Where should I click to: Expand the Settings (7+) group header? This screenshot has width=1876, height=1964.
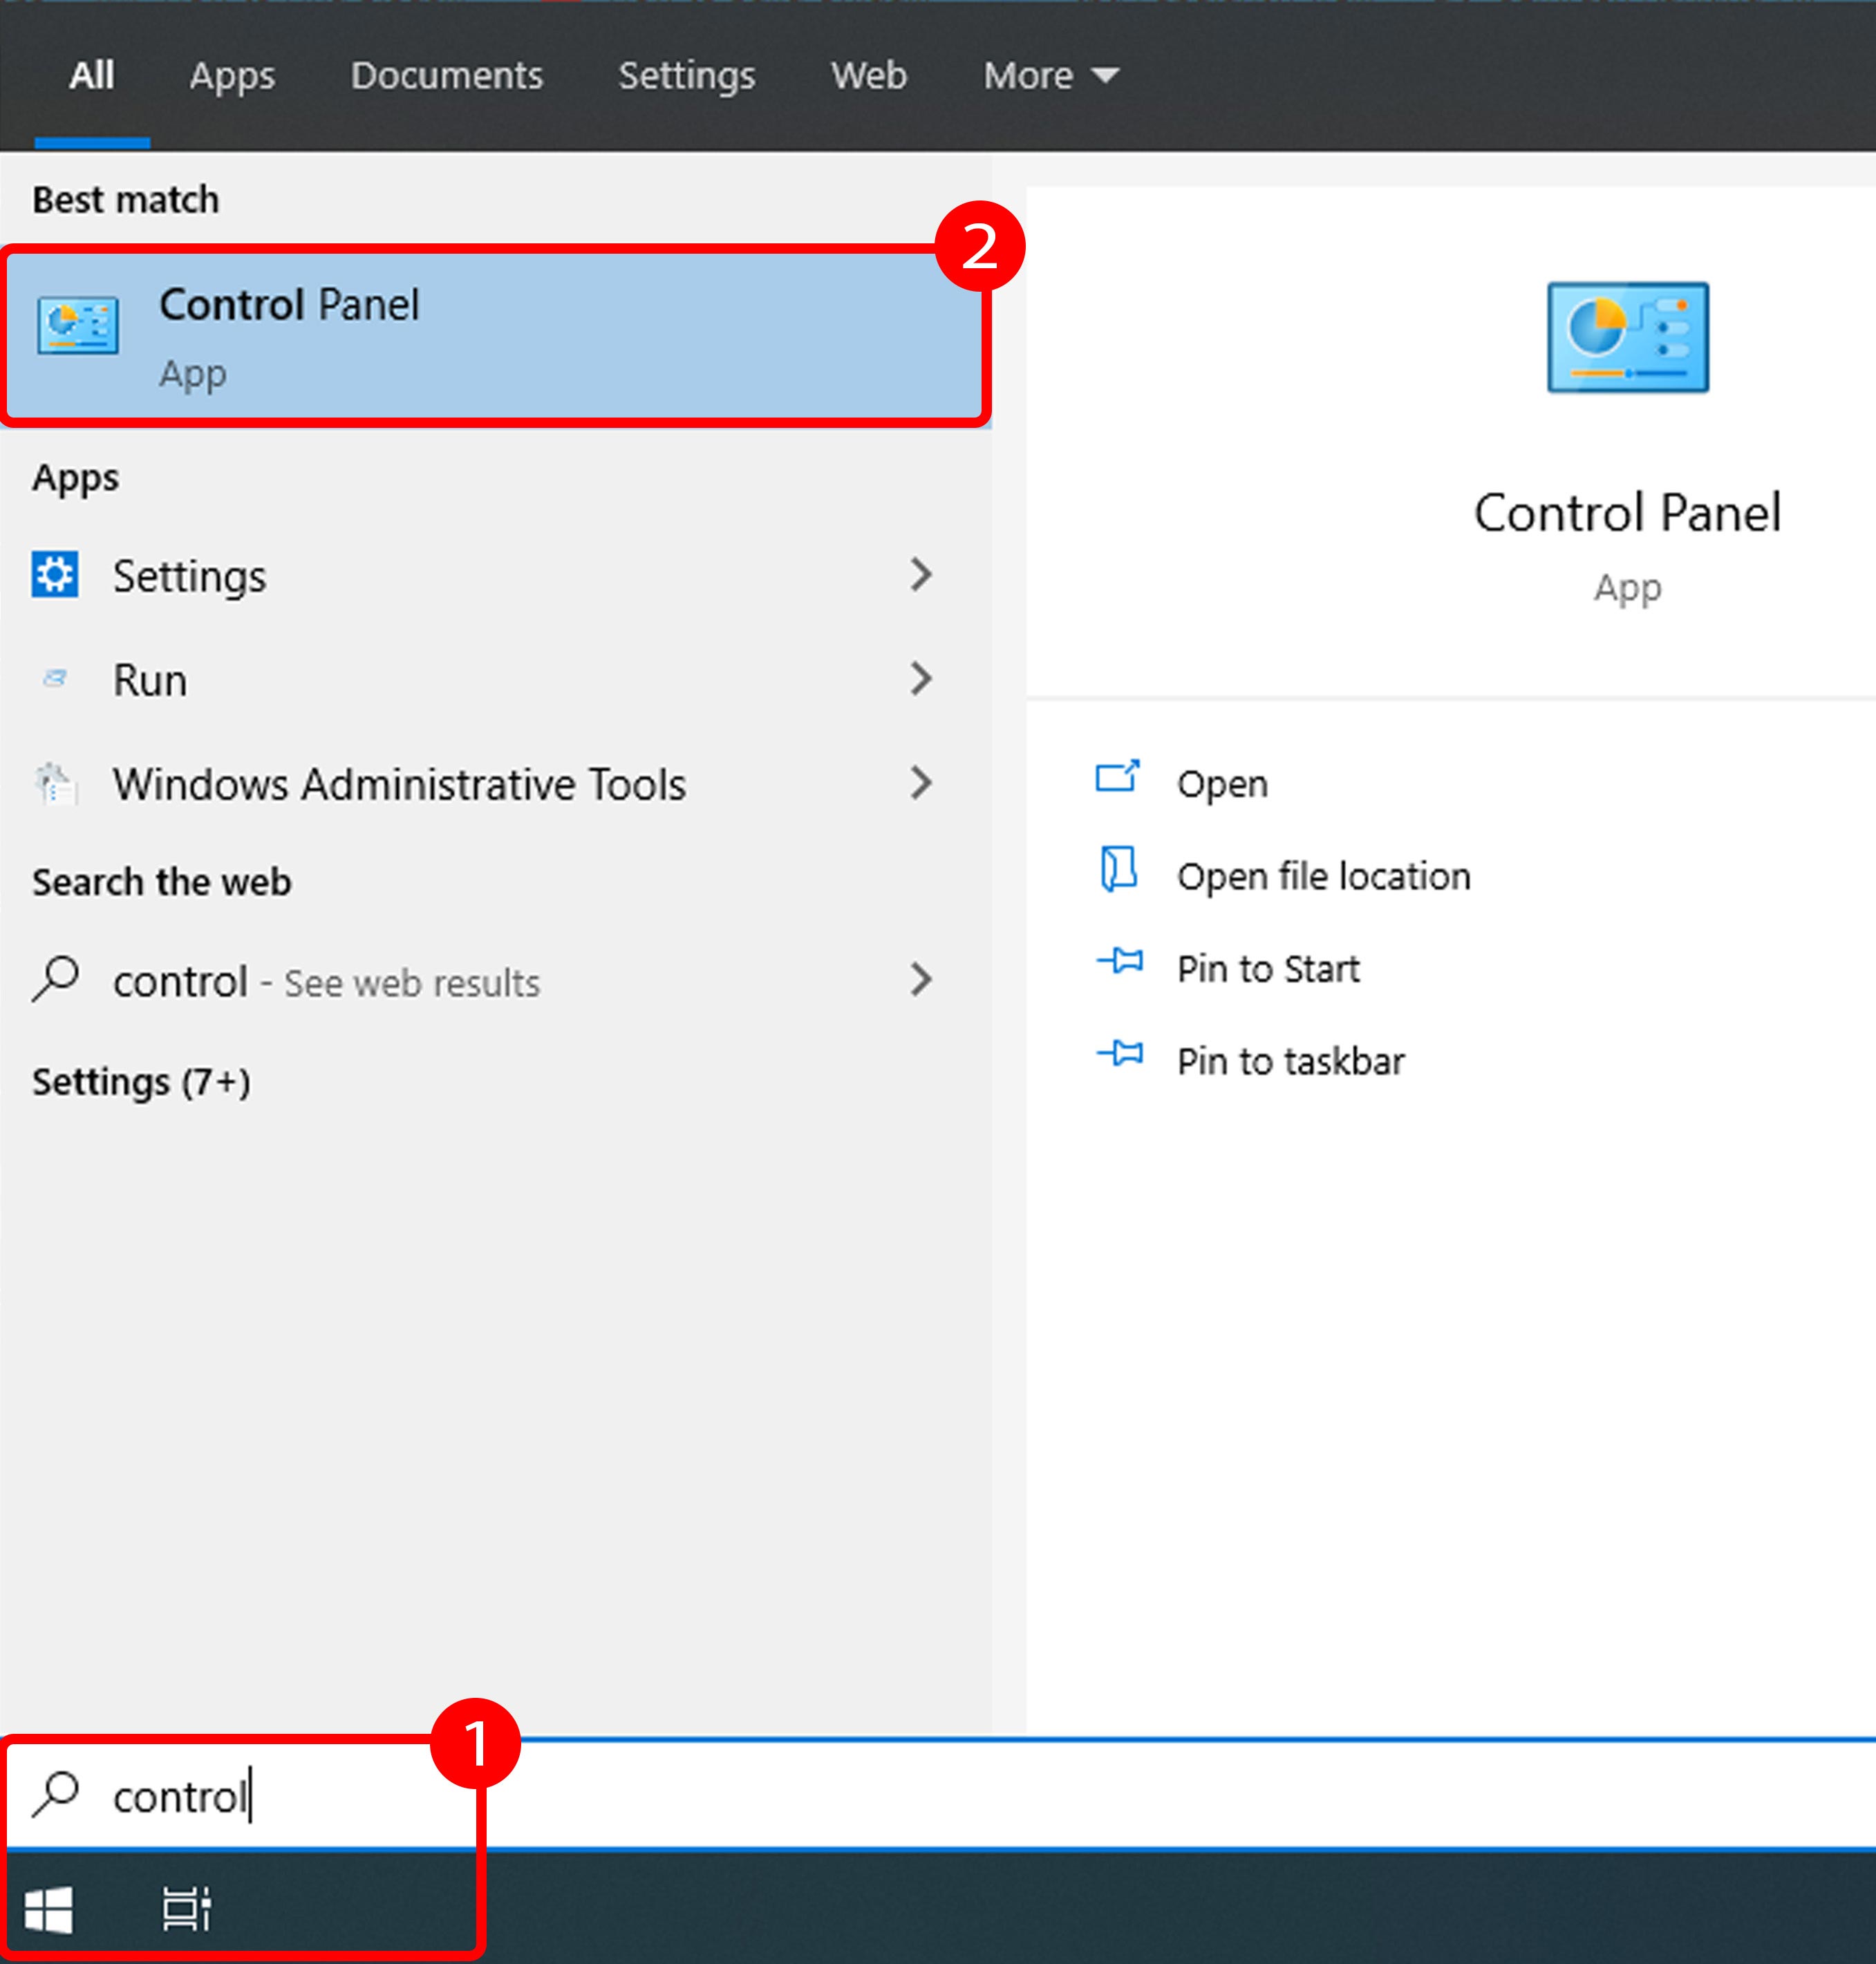(141, 1082)
